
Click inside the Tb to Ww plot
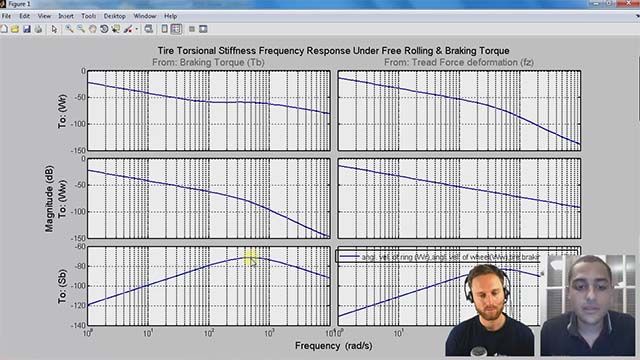click(x=209, y=198)
